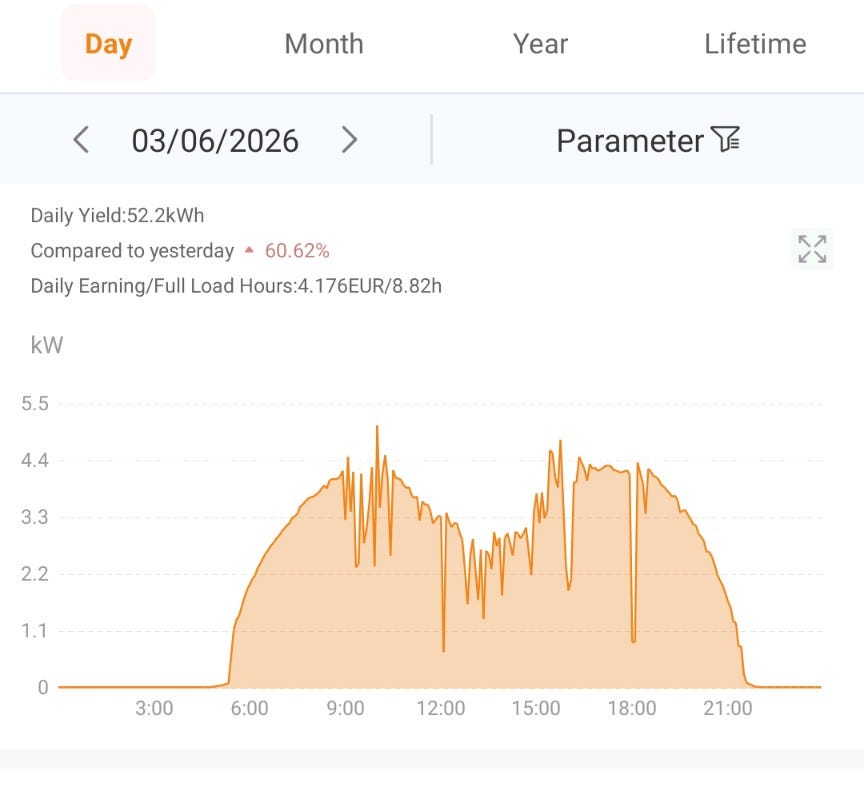
Task: Go to previous day arrow
Action: (x=82, y=139)
